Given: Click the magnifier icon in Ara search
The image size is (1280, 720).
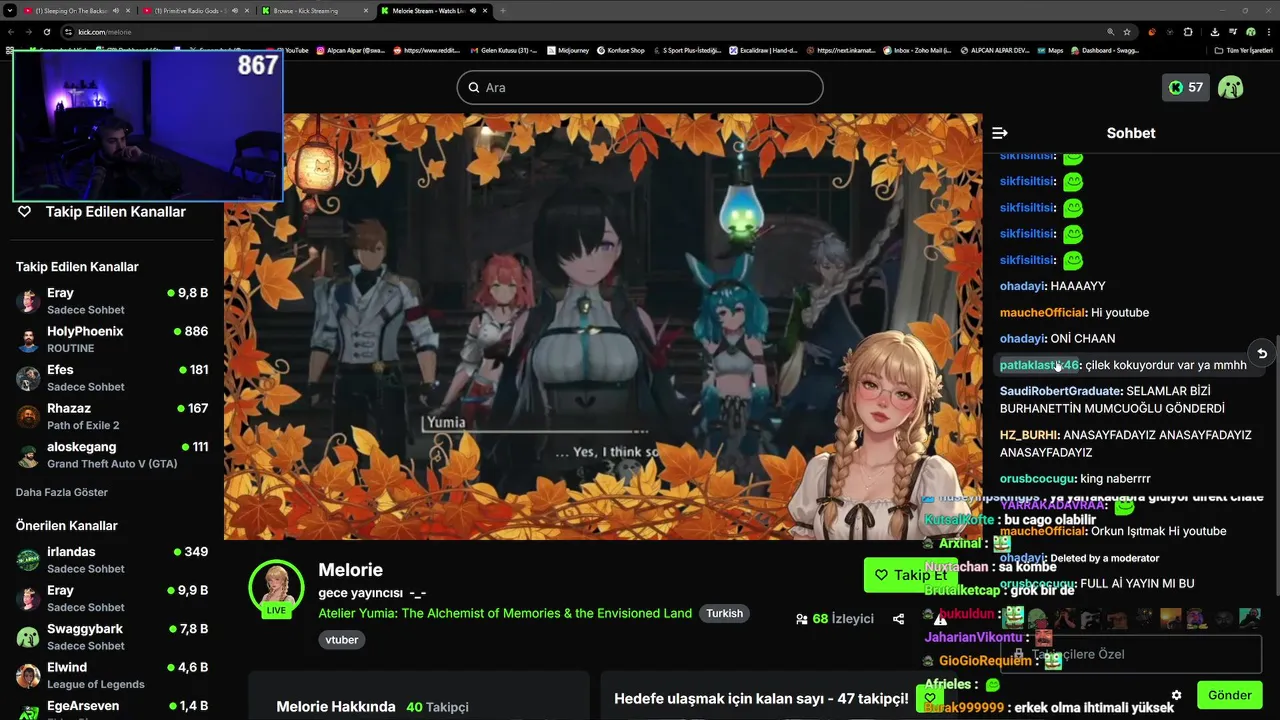Looking at the screenshot, I should [x=474, y=87].
